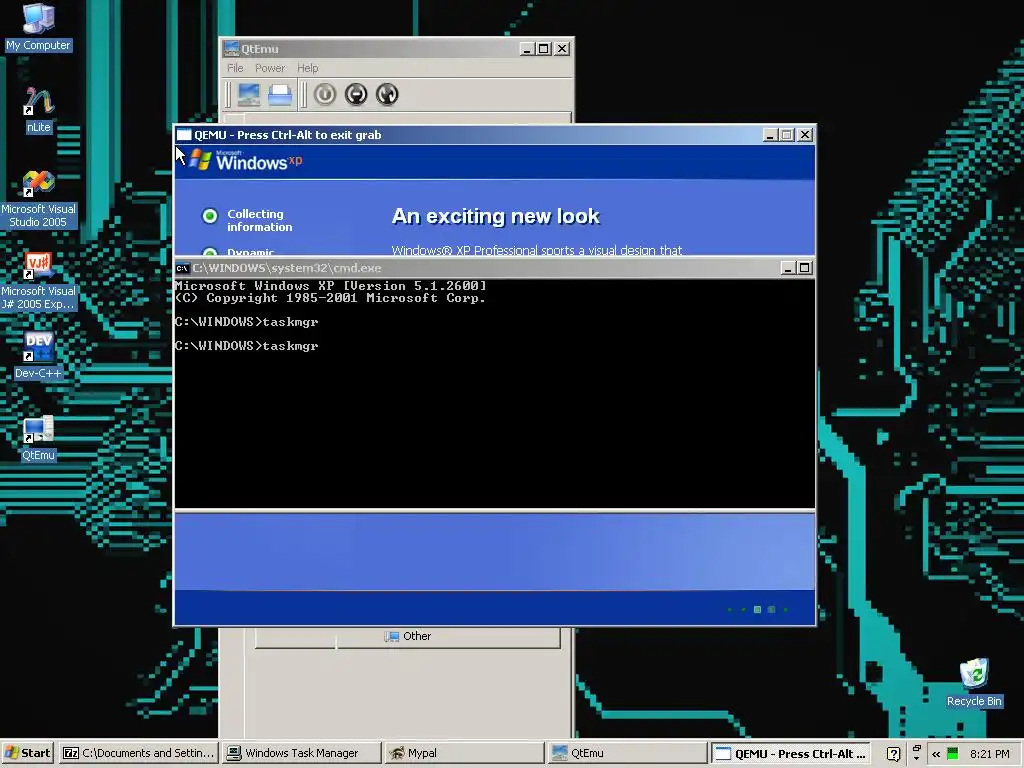
Task: Click the cmd.exe title bar icon
Action: pos(182,268)
